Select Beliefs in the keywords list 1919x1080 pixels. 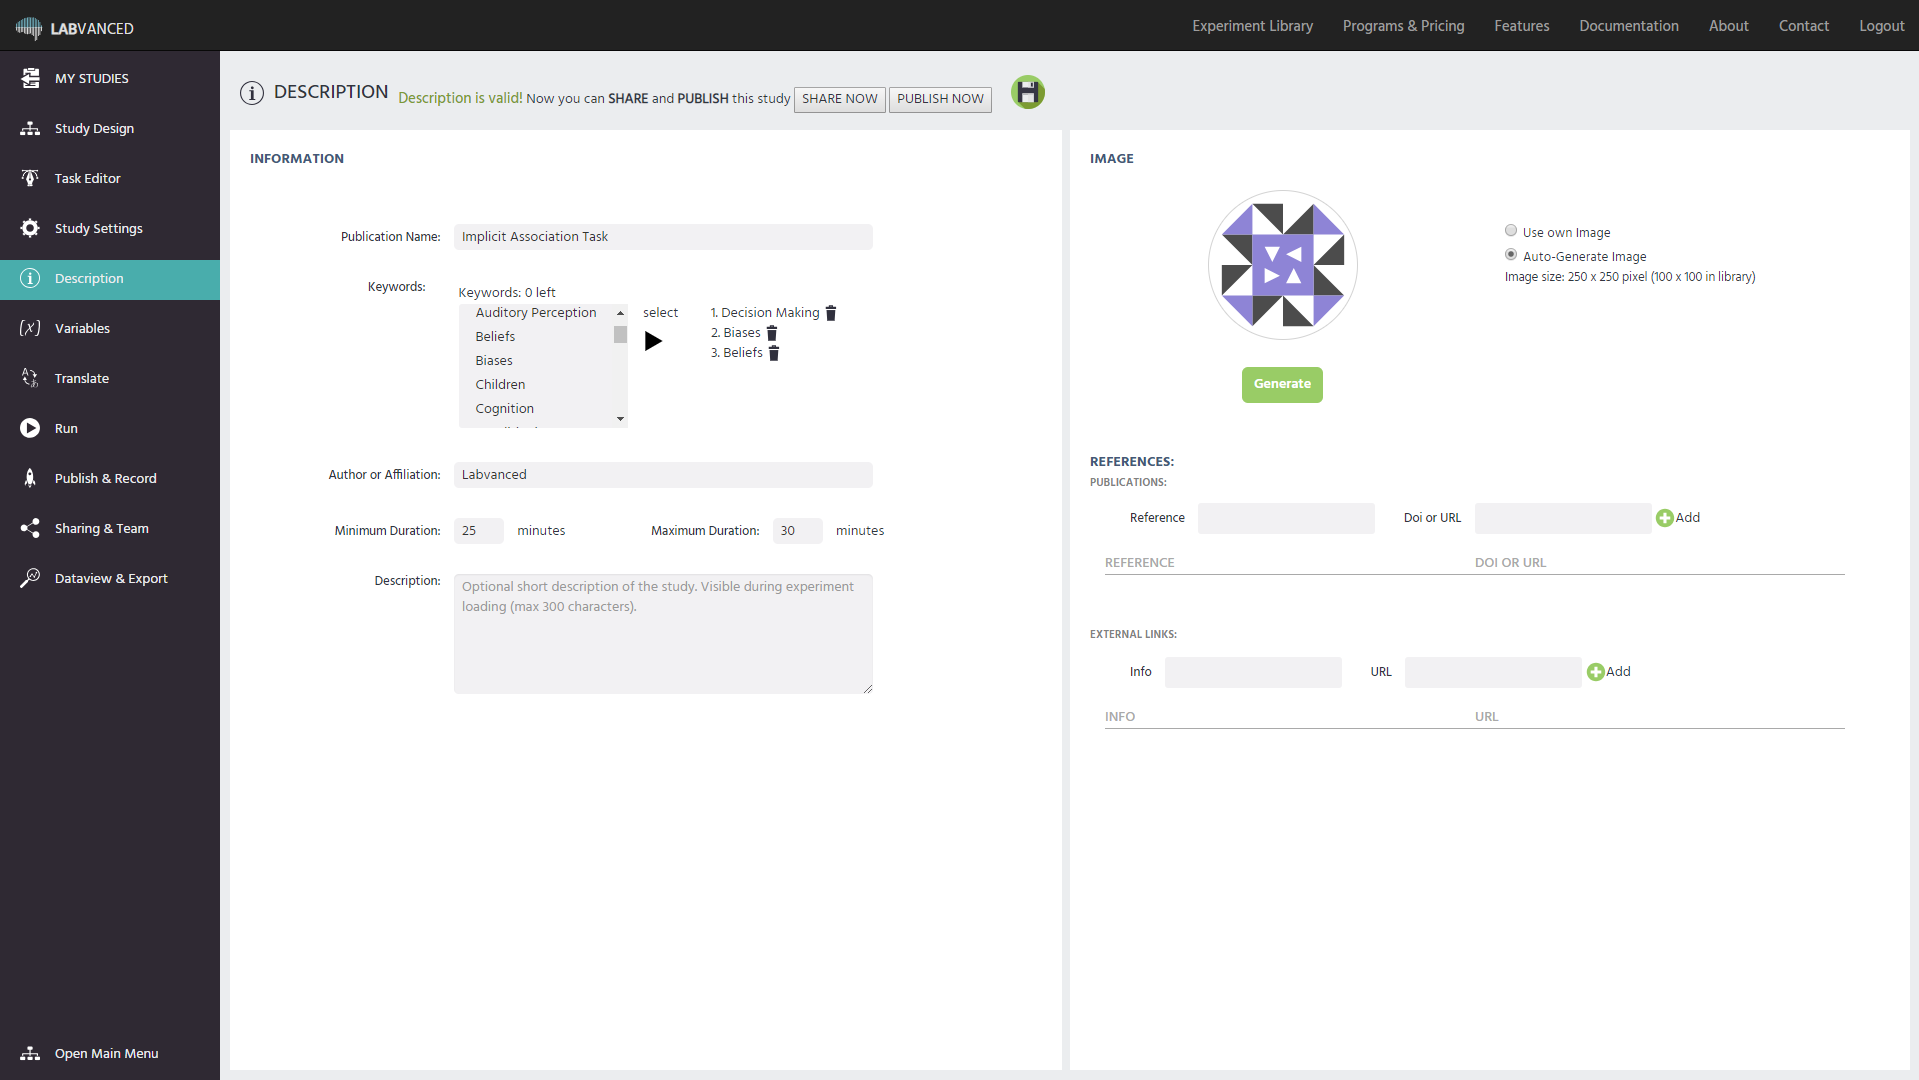coord(496,337)
